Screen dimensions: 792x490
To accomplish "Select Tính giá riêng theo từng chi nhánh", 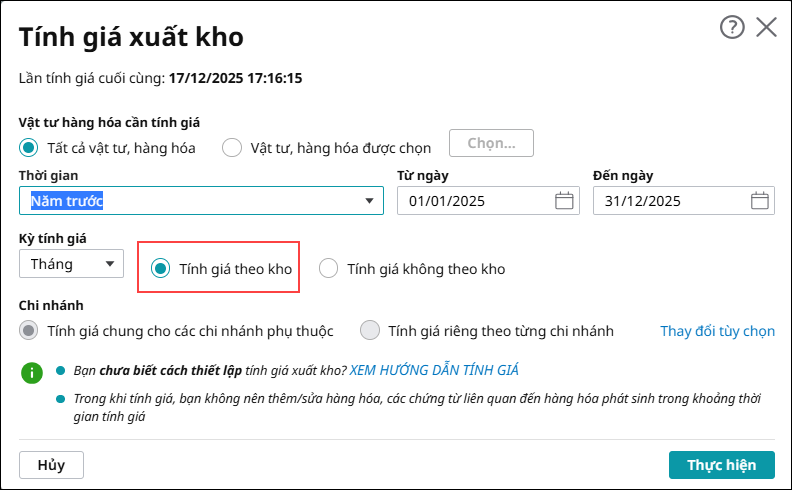I will pos(371,330).
